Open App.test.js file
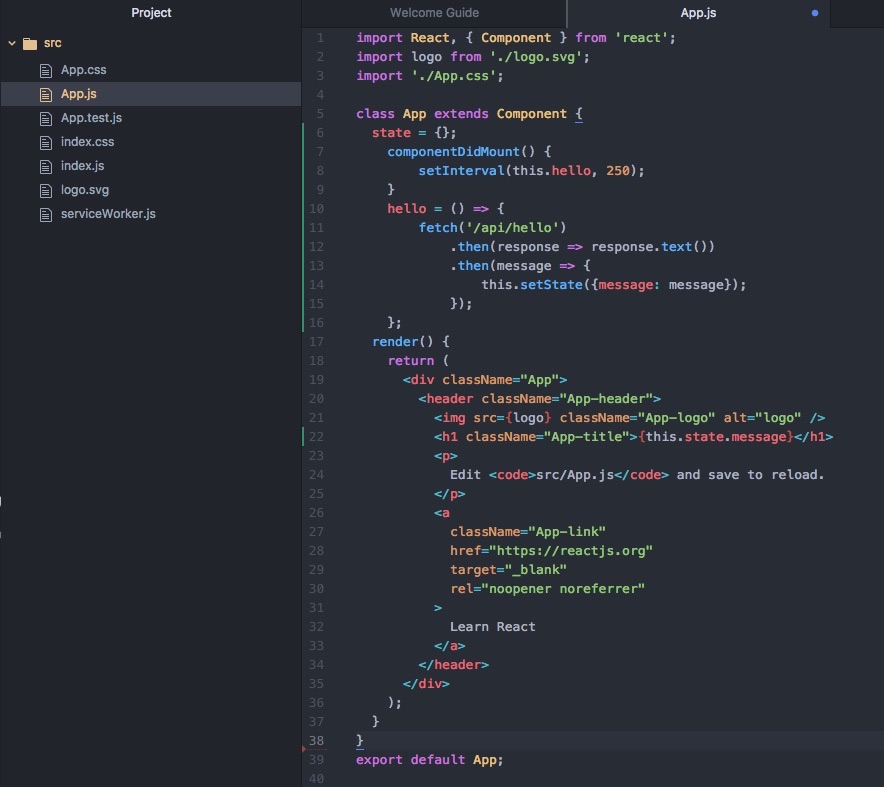The height and width of the screenshot is (787, 884). coord(91,118)
